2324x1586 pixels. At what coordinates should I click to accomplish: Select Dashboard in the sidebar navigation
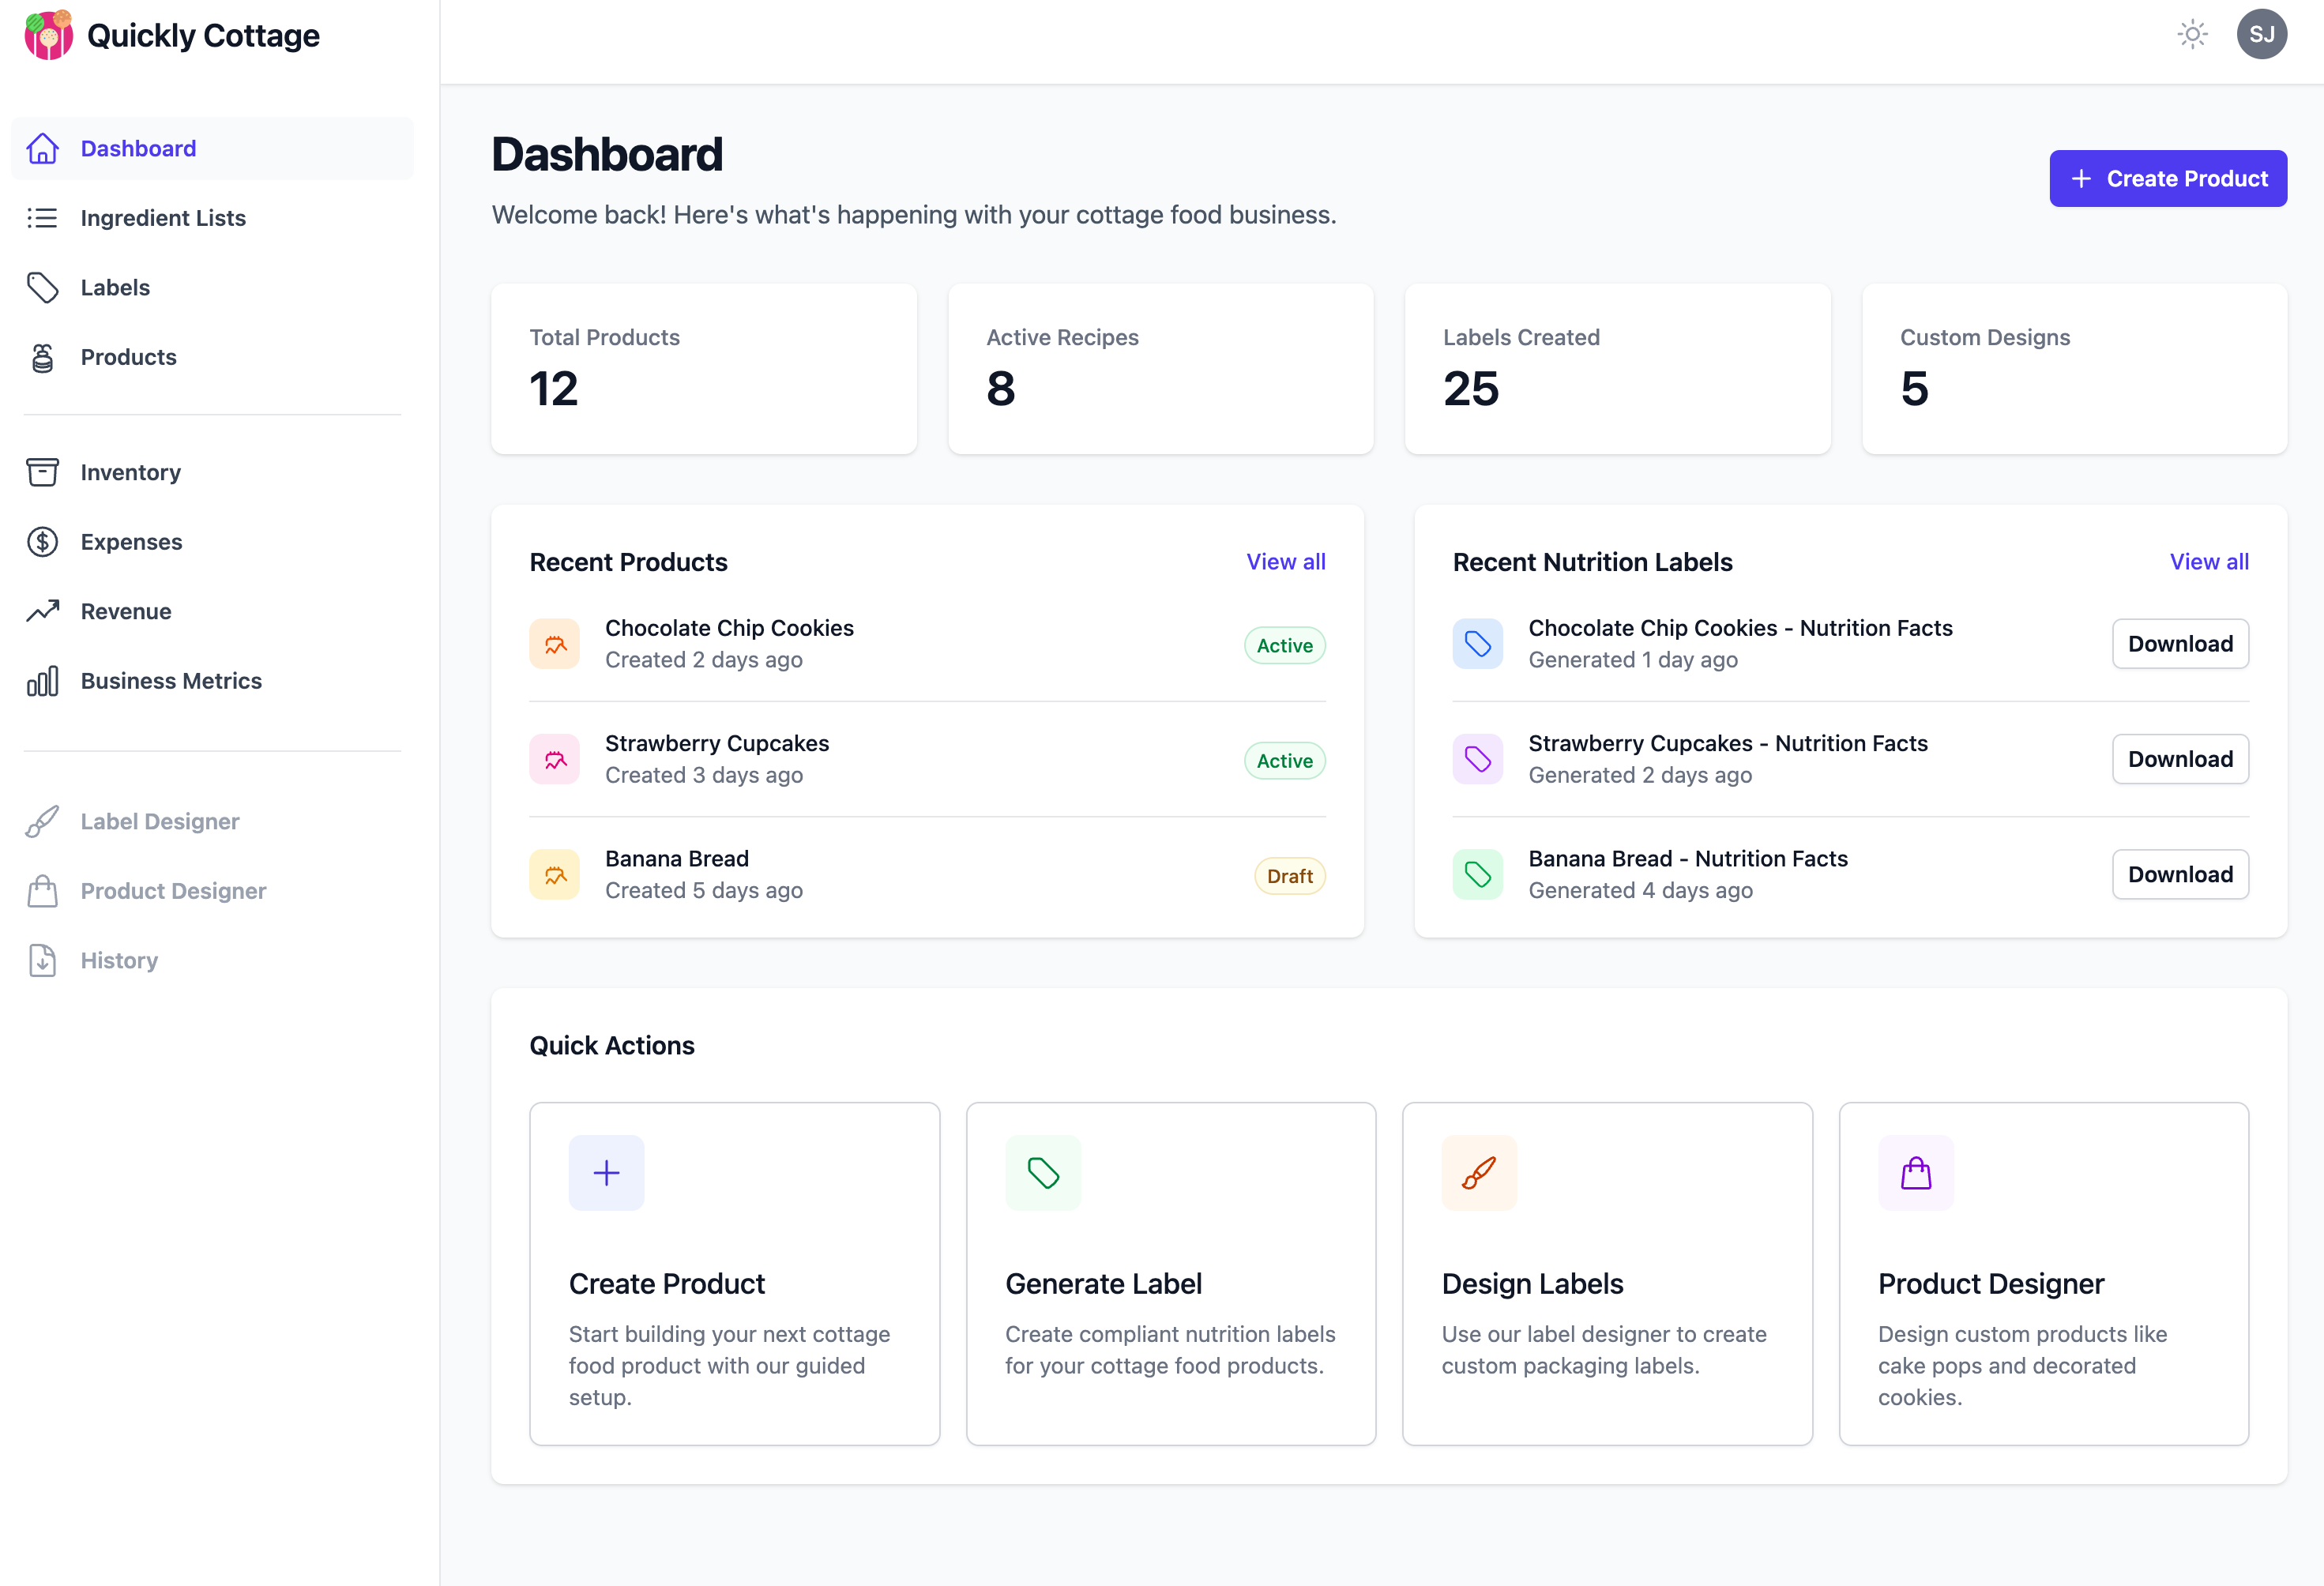point(138,148)
